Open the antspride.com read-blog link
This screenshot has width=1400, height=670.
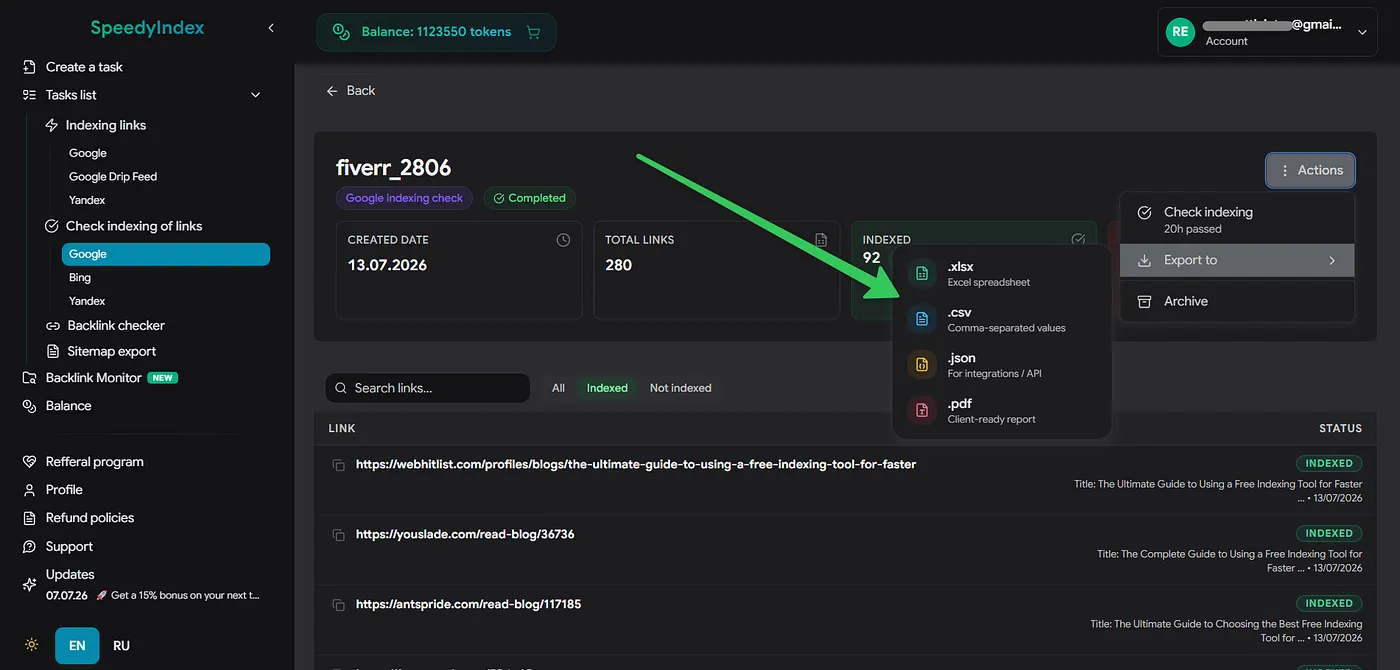click(468, 604)
